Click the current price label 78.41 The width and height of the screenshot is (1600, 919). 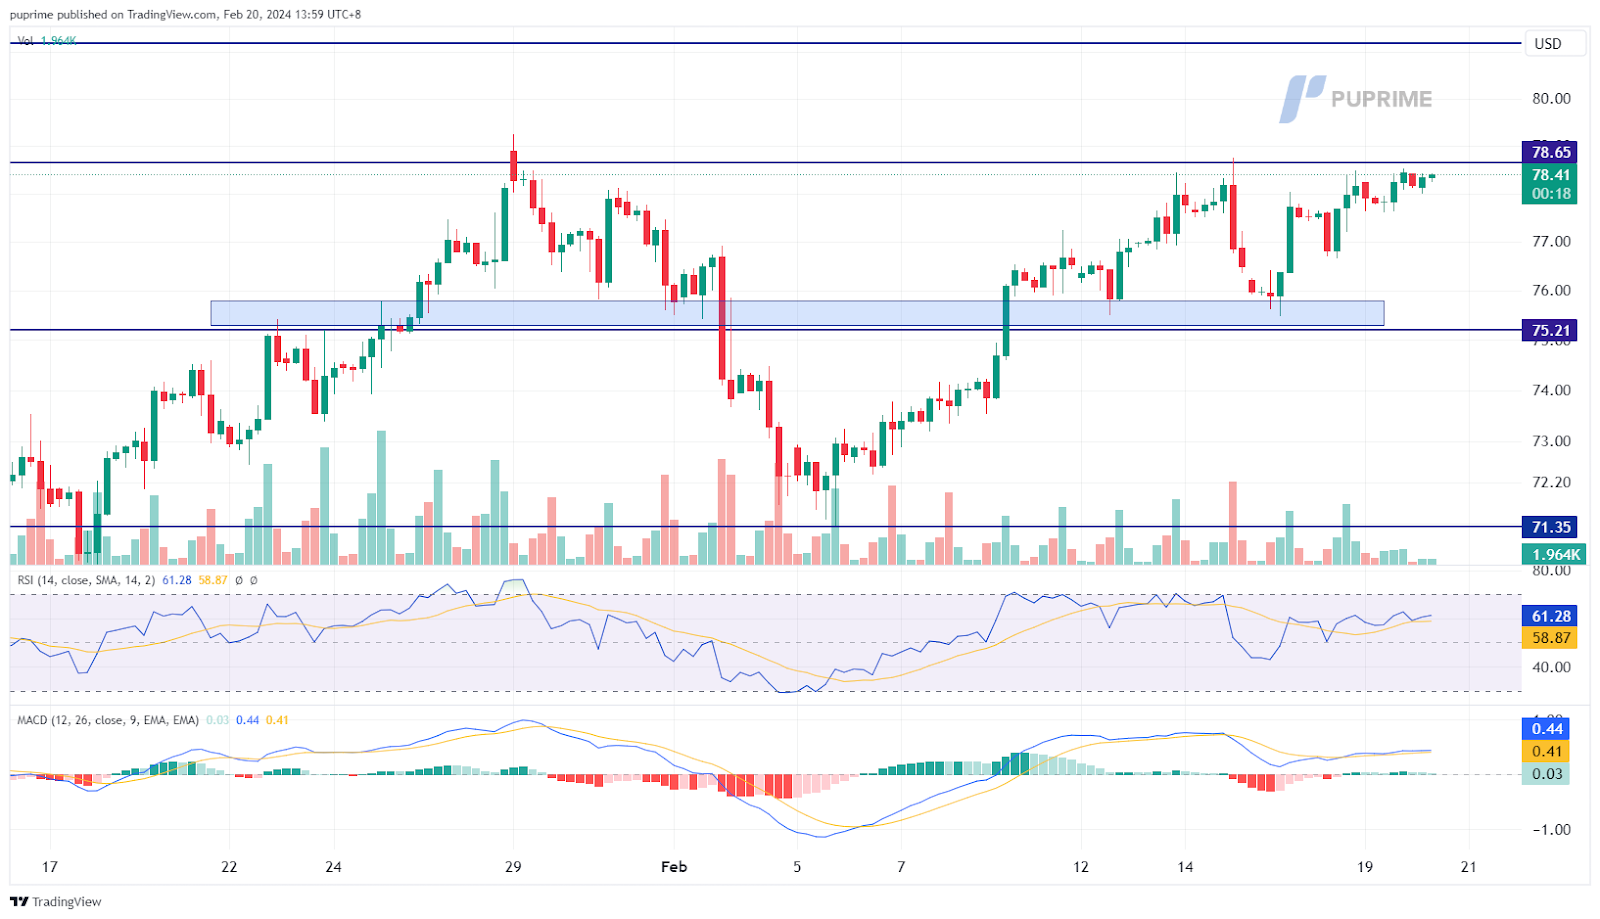coord(1549,175)
